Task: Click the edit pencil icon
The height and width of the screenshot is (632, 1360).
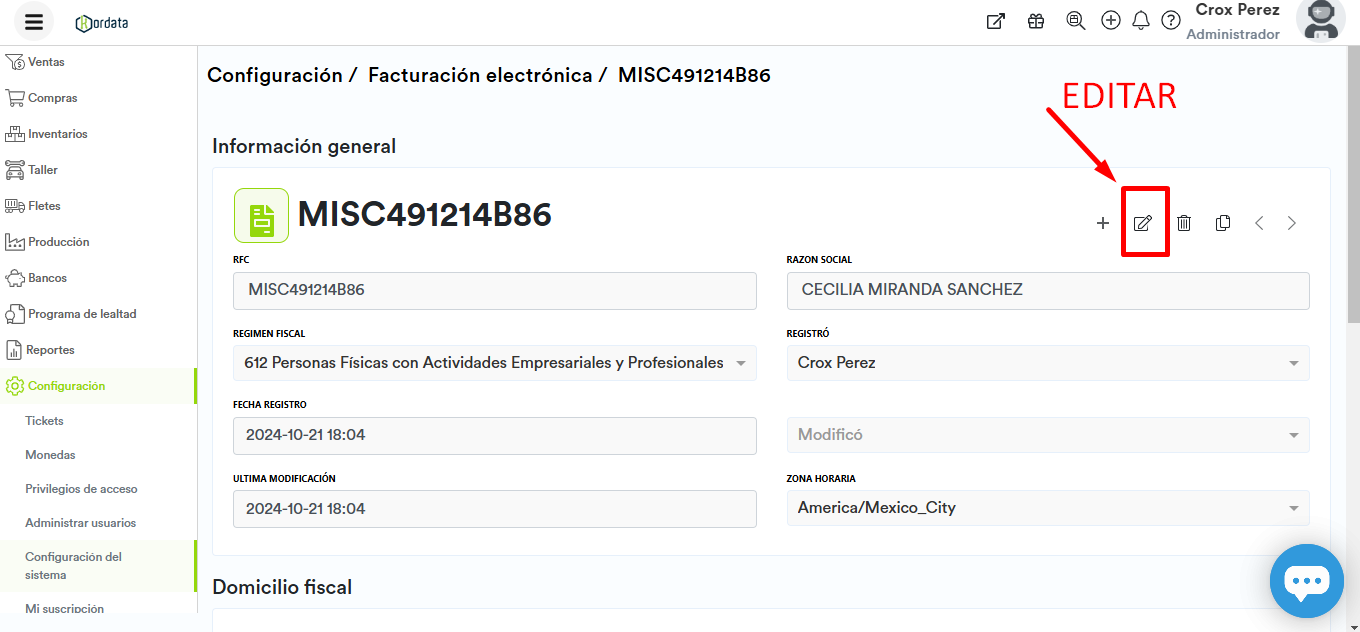Action: pos(1143,223)
